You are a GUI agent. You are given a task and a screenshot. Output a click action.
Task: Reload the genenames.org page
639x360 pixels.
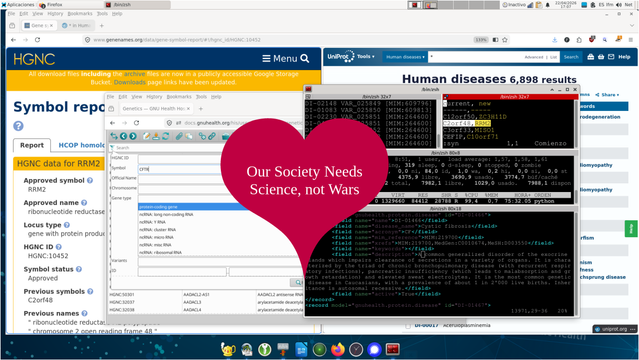coord(37,40)
